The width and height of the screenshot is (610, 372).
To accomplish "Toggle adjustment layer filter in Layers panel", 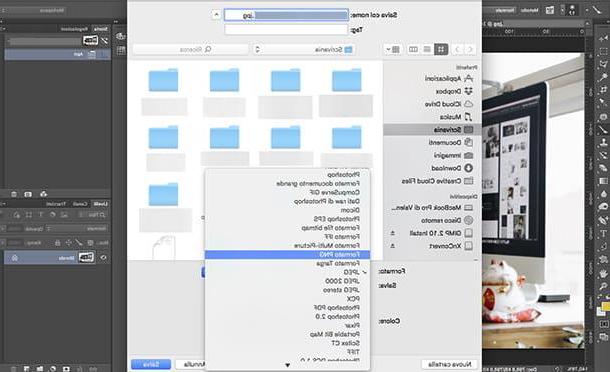I will pyautogui.click(x=52, y=215).
